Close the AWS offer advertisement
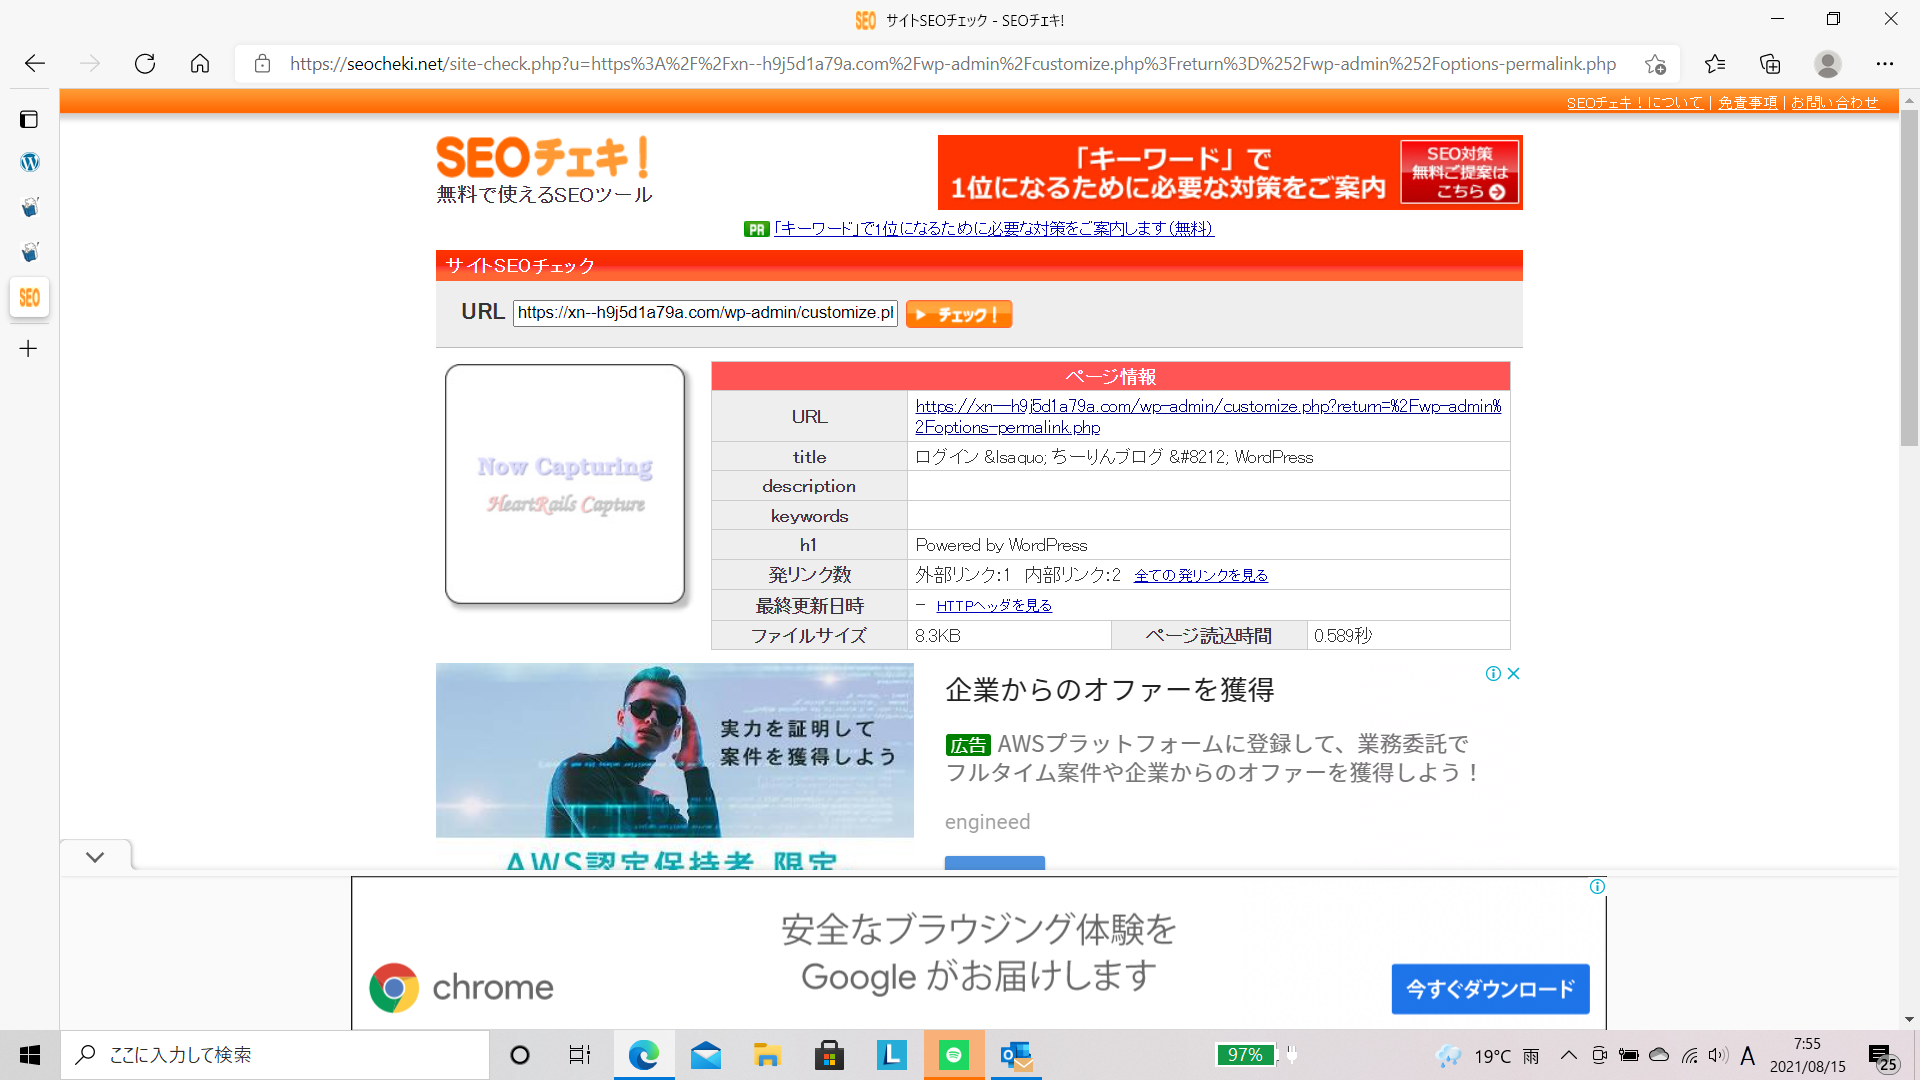Viewport: 1920px width, 1080px height. 1514,674
